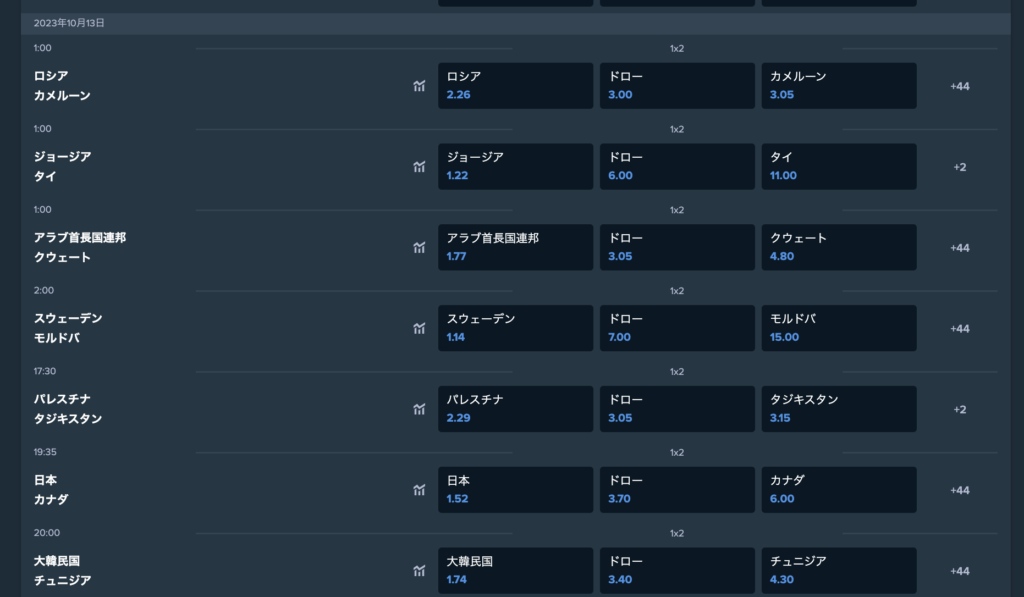Open the 日本 カナダ match page

[x=51, y=490]
